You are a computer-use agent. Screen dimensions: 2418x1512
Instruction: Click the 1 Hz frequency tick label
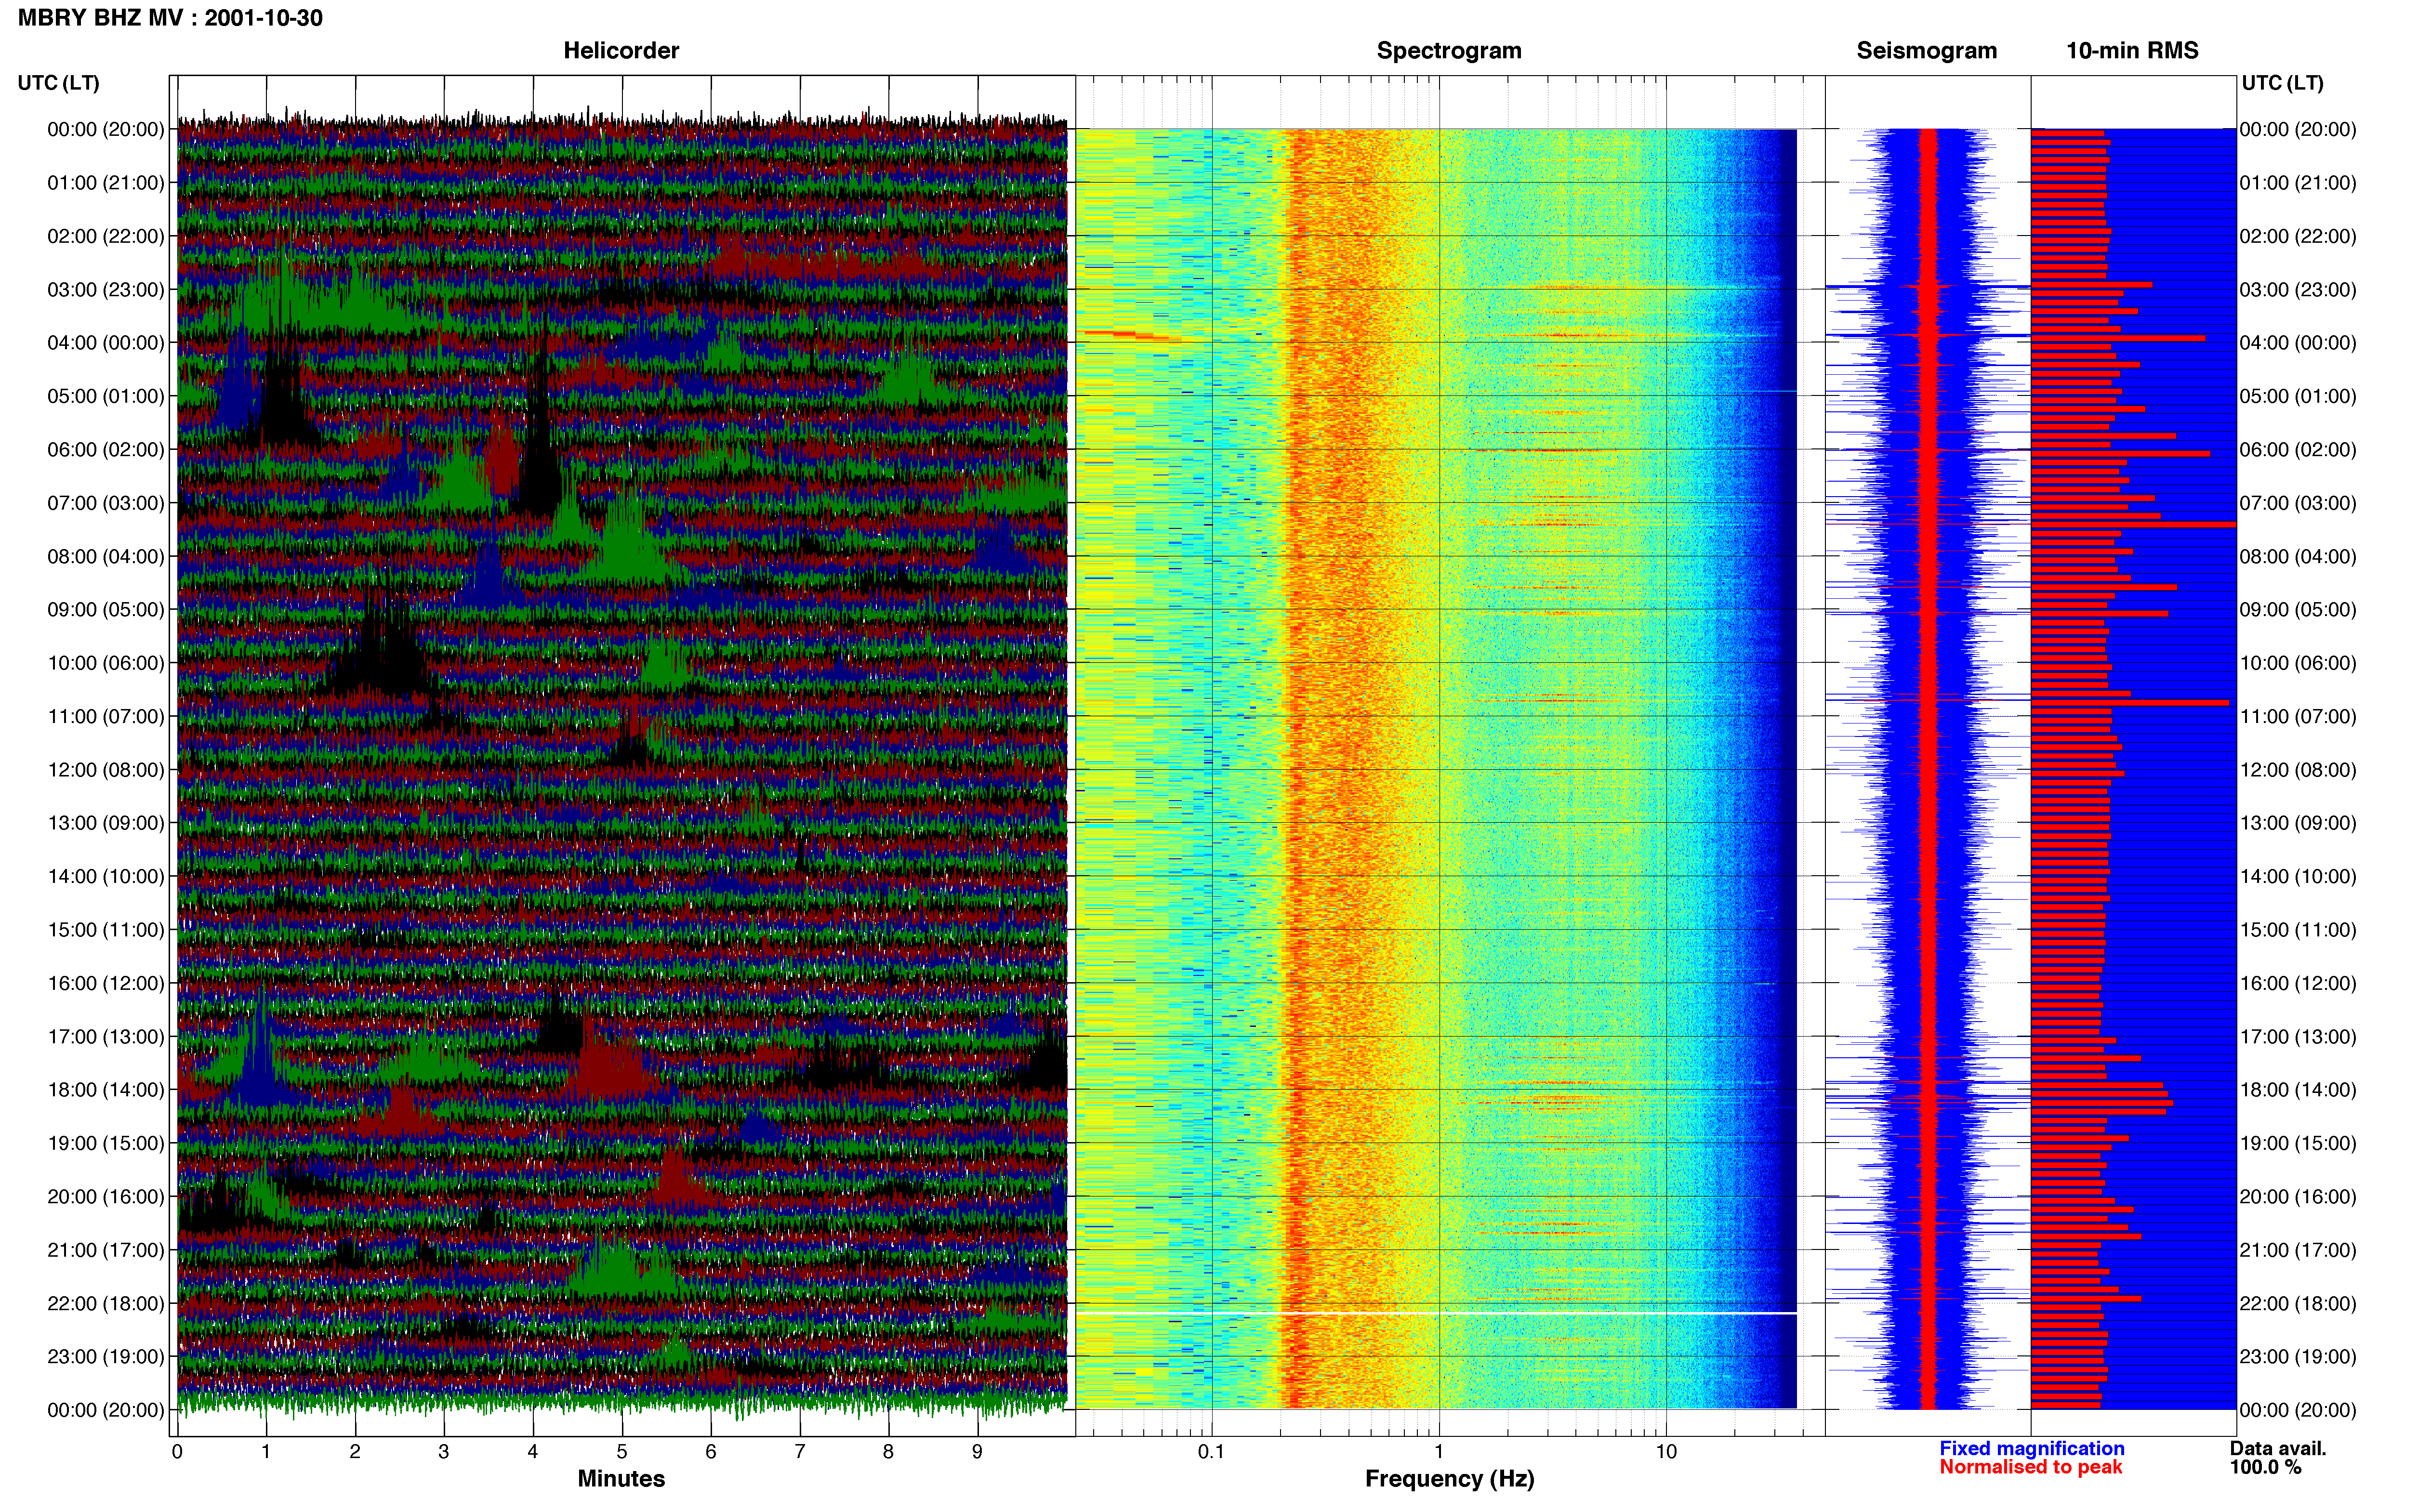click(x=1439, y=1451)
